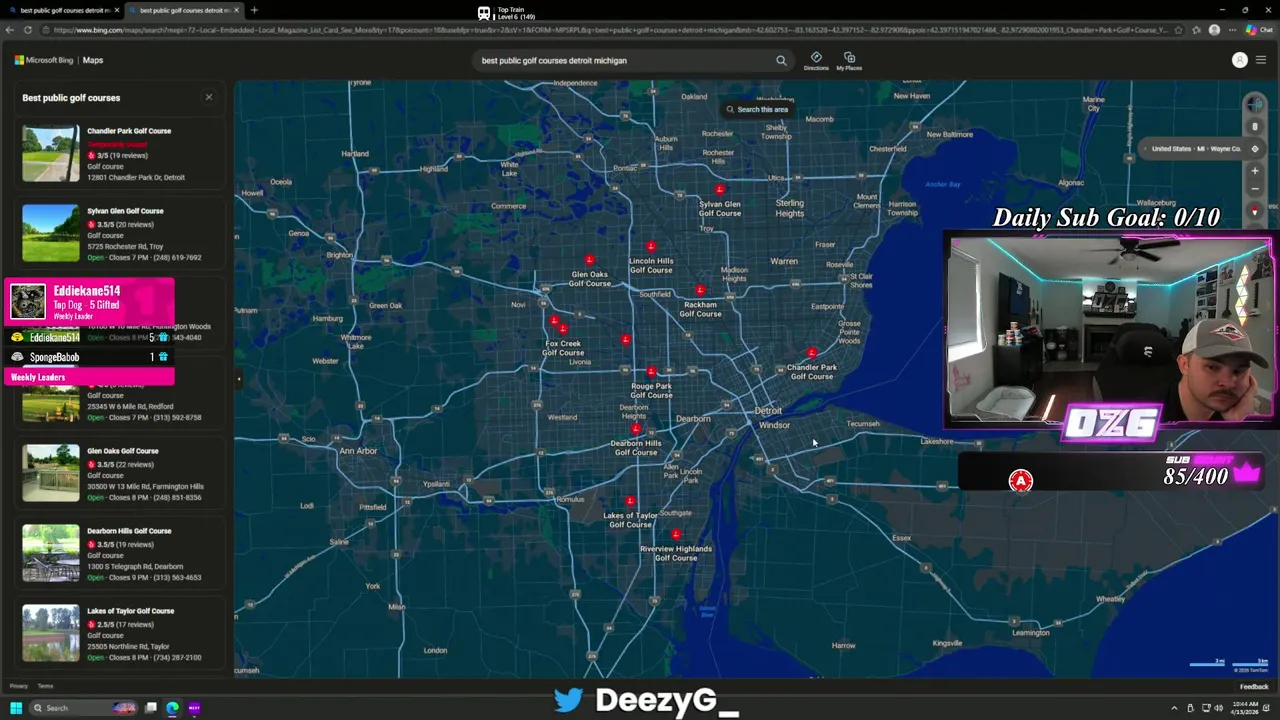Open the Chandler Park Golf Course listing title
1280x720 pixels.
(129, 131)
